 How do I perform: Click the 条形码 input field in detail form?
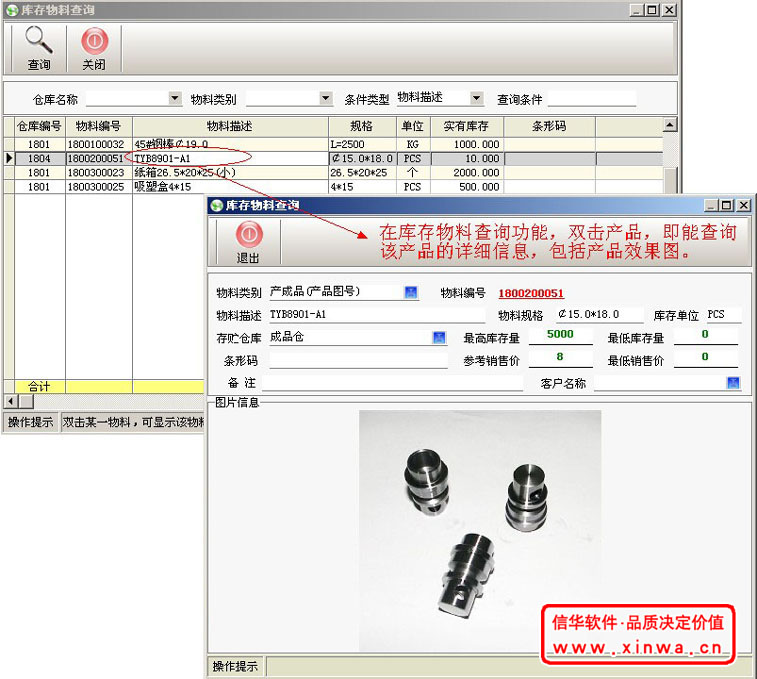click(357, 360)
